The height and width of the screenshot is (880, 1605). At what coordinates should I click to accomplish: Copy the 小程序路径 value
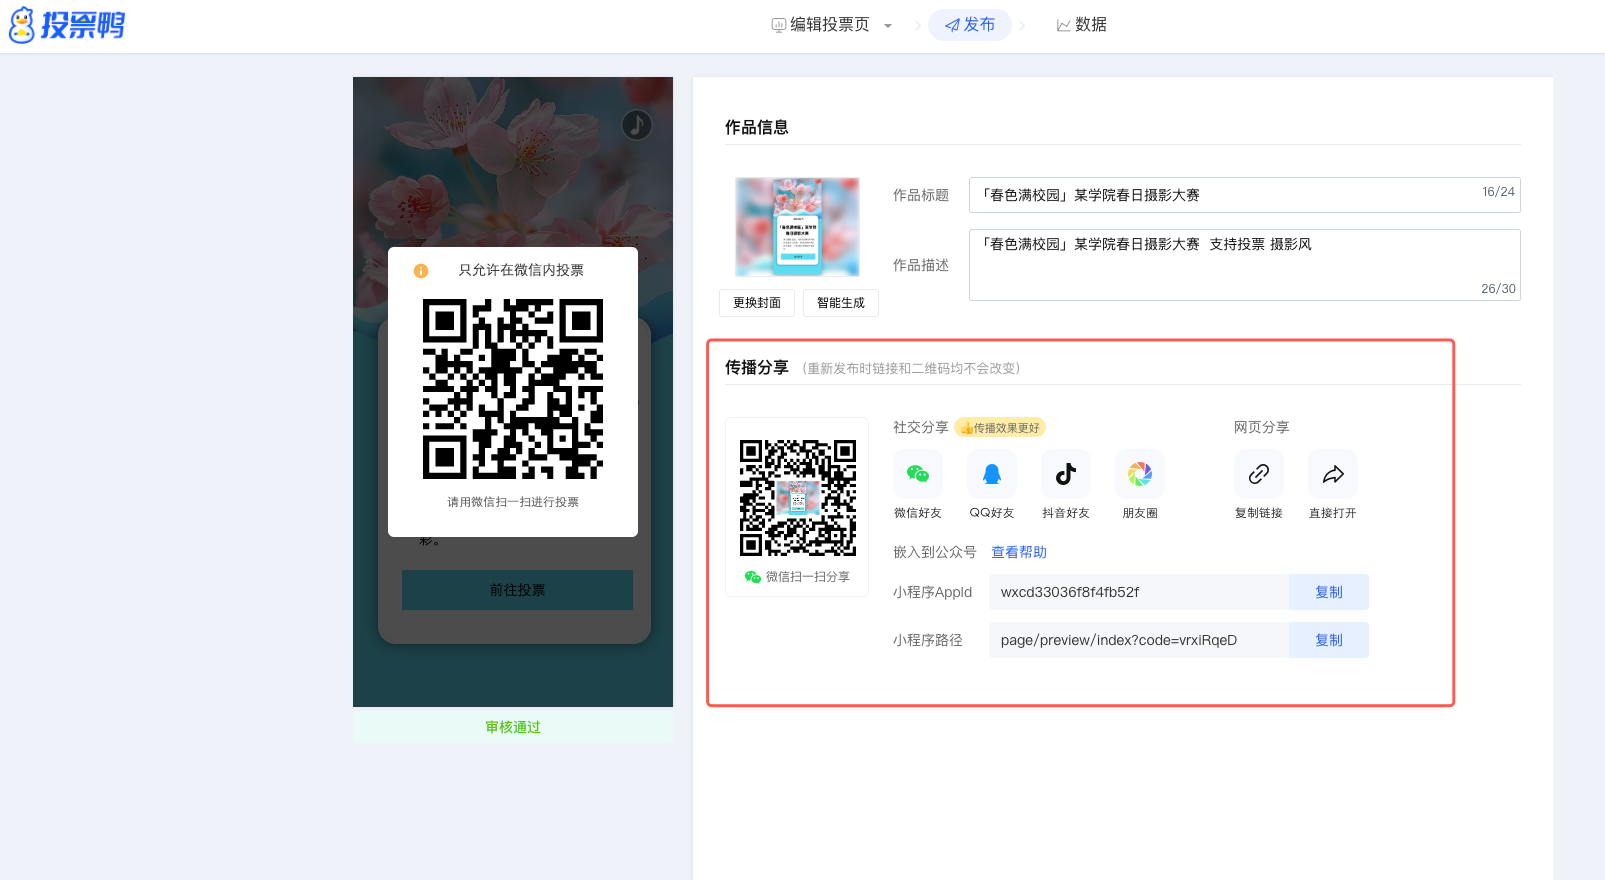coord(1328,640)
